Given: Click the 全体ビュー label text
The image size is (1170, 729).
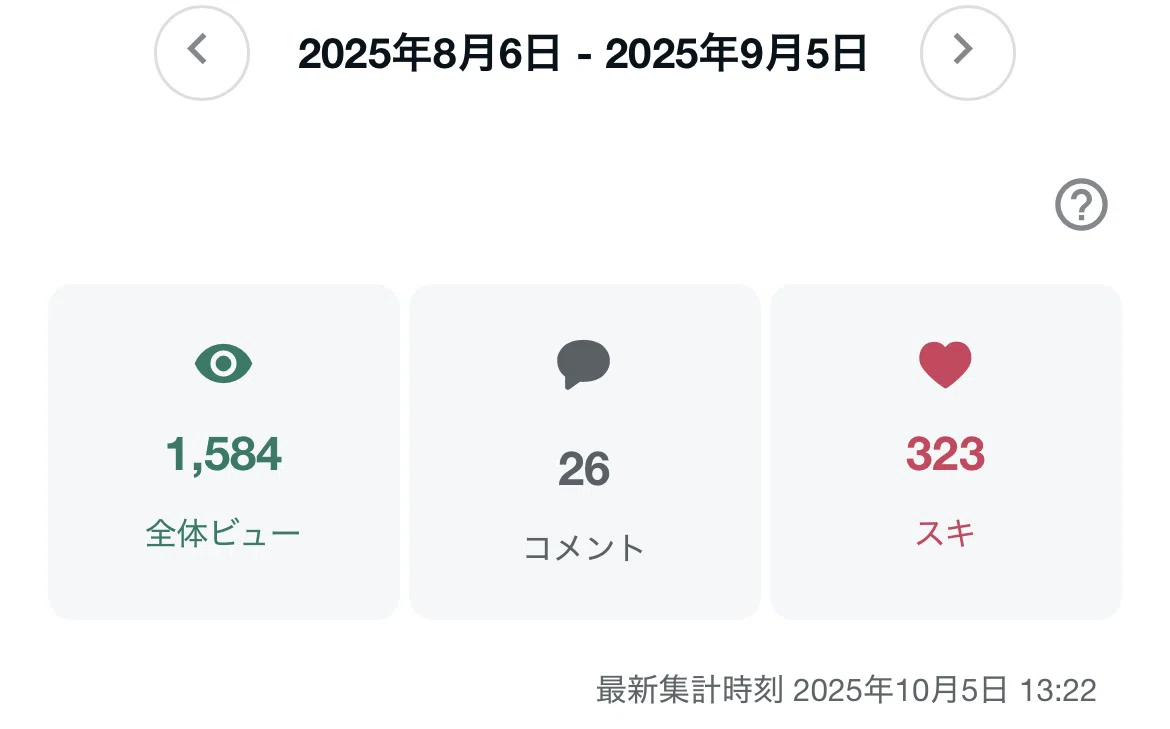Looking at the screenshot, I should (x=223, y=534).
